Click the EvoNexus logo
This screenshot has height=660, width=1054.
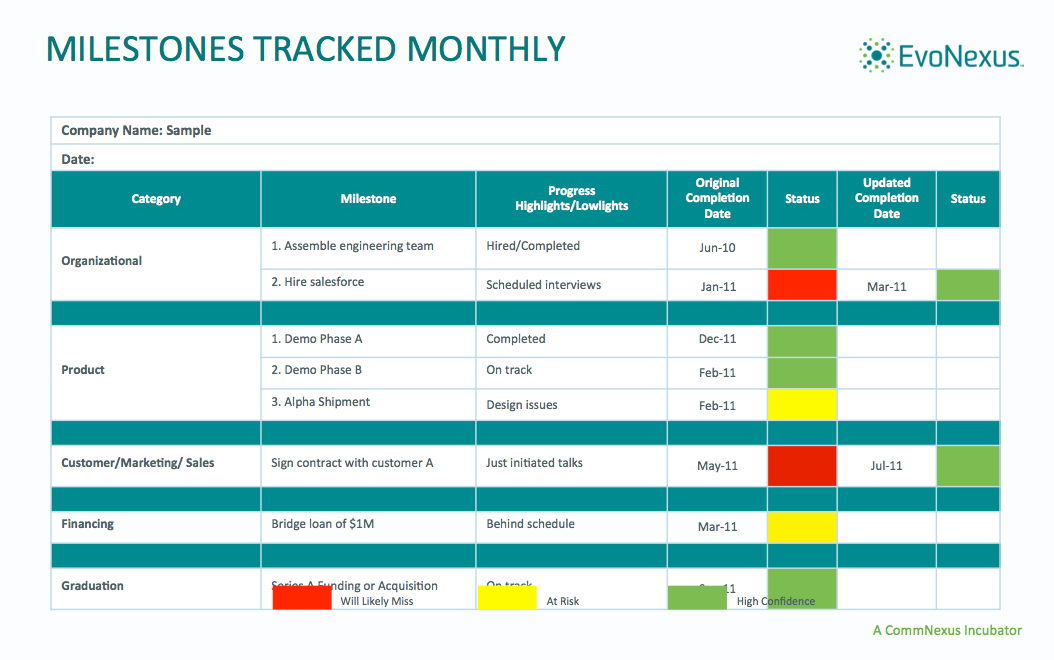point(940,56)
